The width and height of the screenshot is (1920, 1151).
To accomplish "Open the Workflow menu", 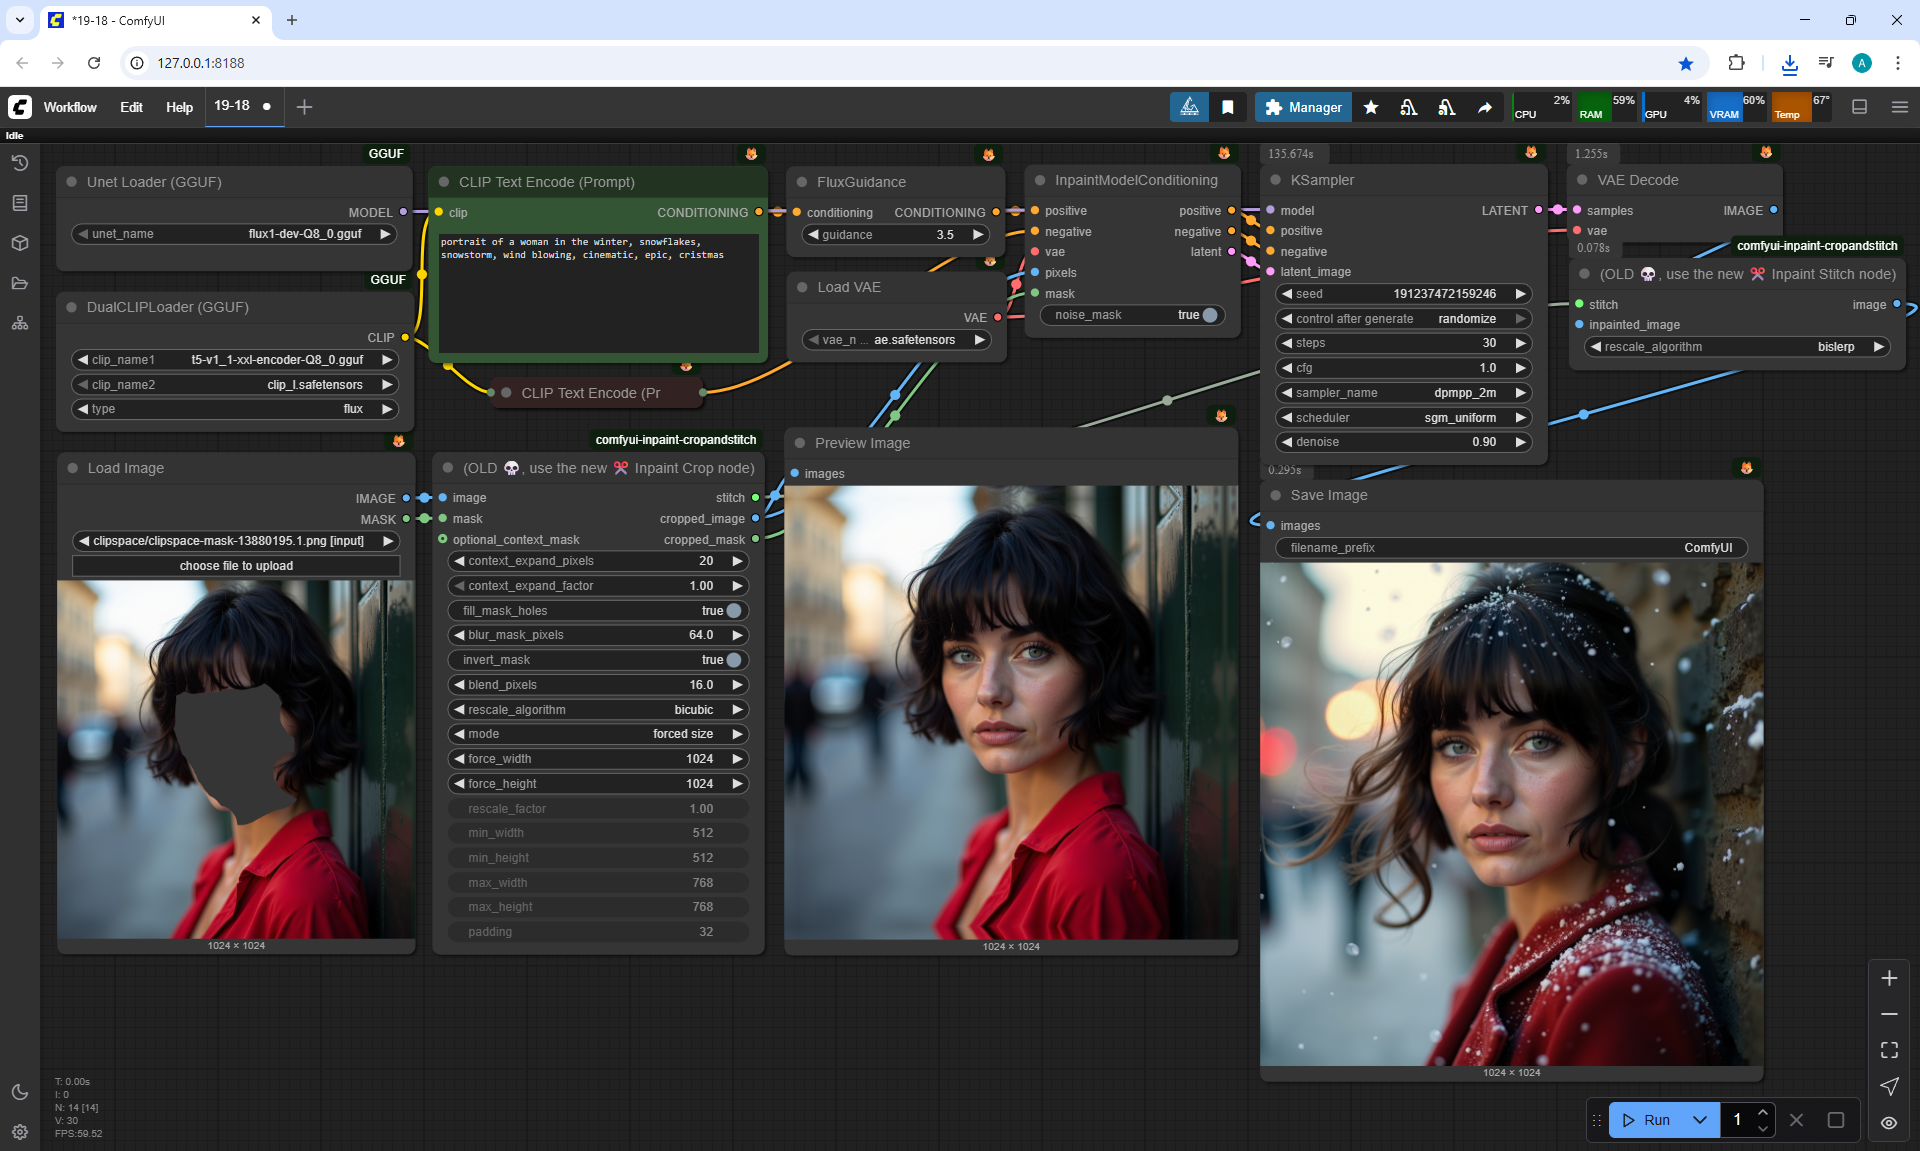I will tap(70, 107).
